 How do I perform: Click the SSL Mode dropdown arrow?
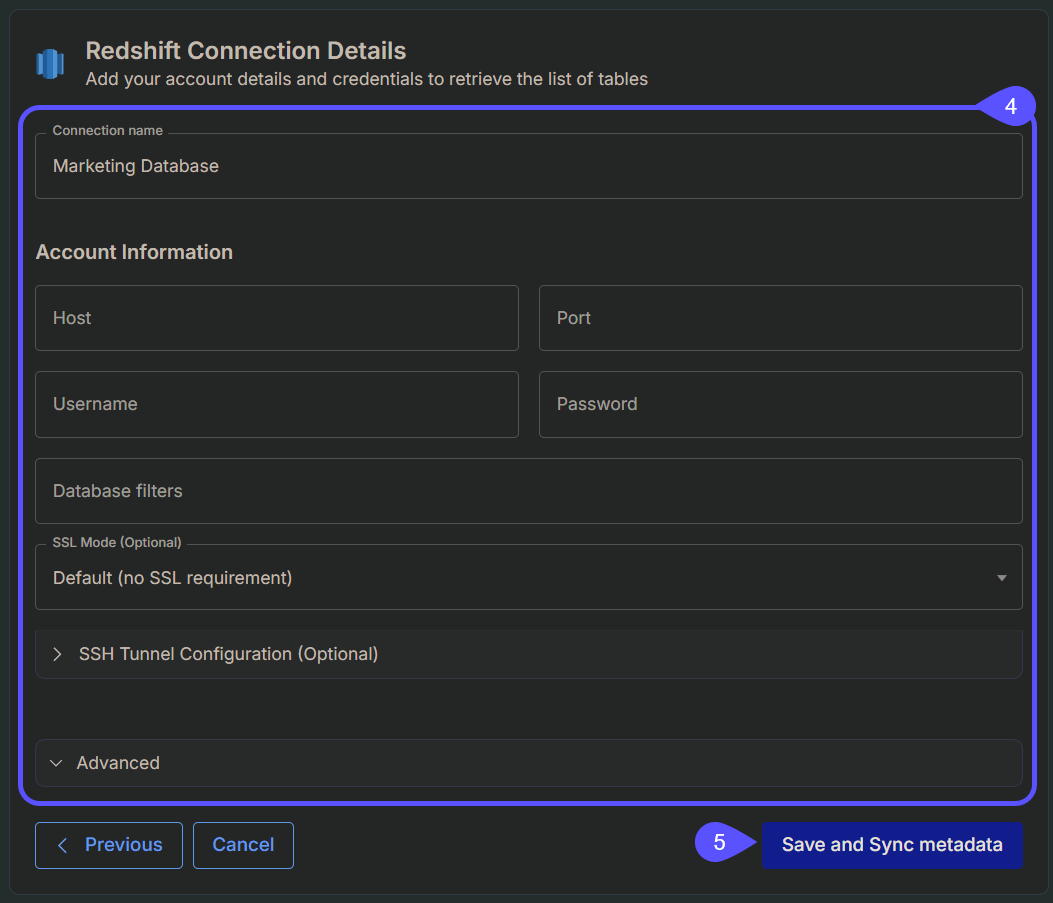(x=1001, y=578)
